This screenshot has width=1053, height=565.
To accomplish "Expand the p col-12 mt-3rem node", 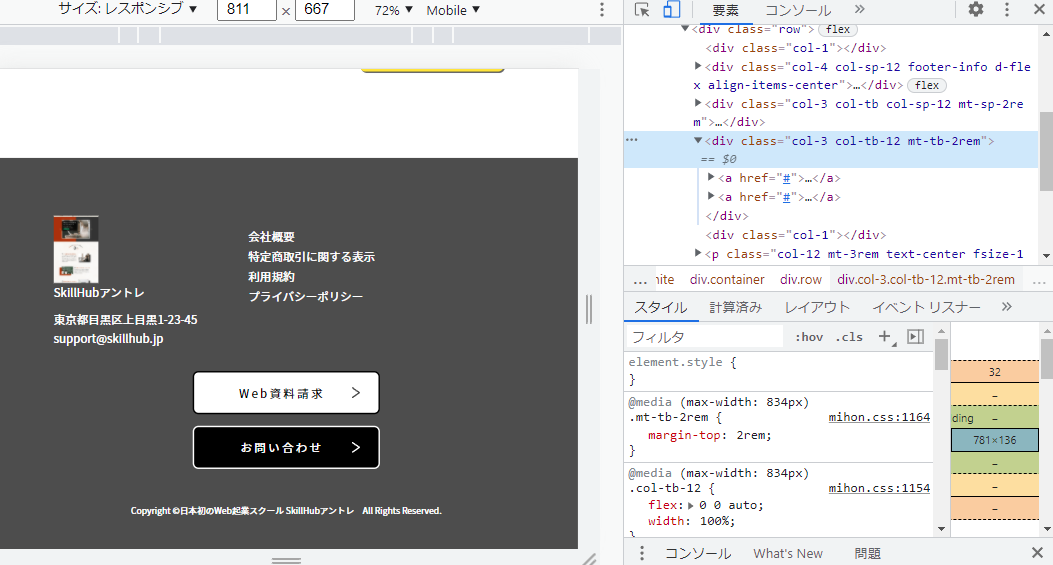I will [698, 253].
